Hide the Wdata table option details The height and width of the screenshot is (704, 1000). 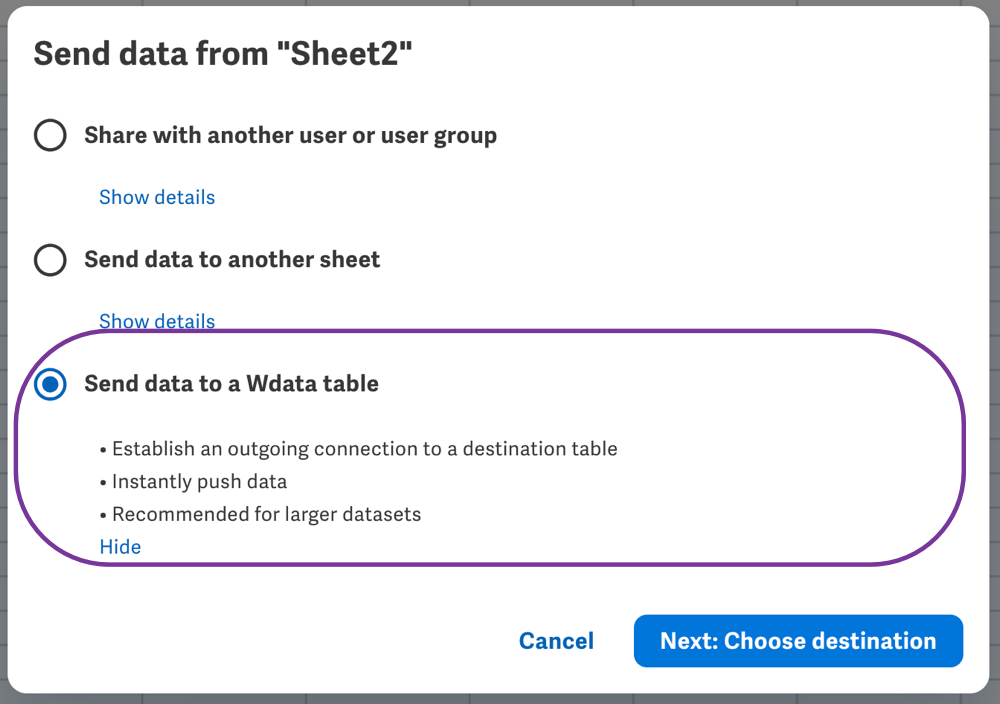pos(120,547)
